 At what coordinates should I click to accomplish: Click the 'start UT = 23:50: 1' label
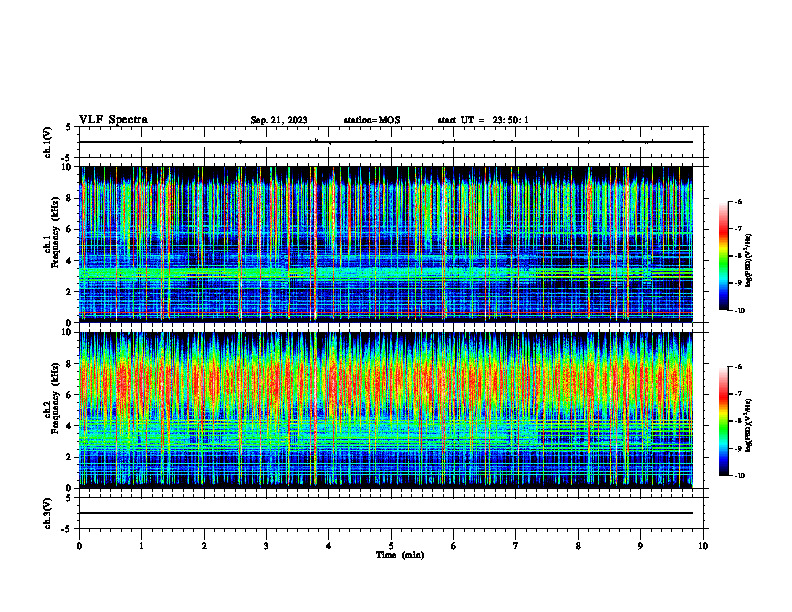pyautogui.click(x=483, y=120)
